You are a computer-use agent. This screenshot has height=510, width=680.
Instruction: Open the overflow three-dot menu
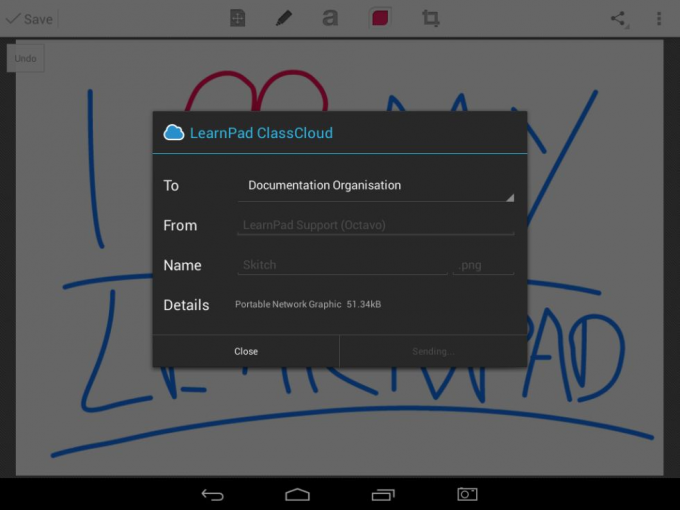click(x=659, y=19)
